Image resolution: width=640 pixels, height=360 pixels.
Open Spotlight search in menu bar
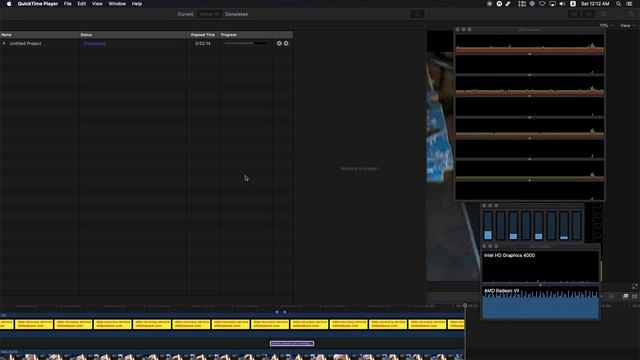click(x=619, y=4)
